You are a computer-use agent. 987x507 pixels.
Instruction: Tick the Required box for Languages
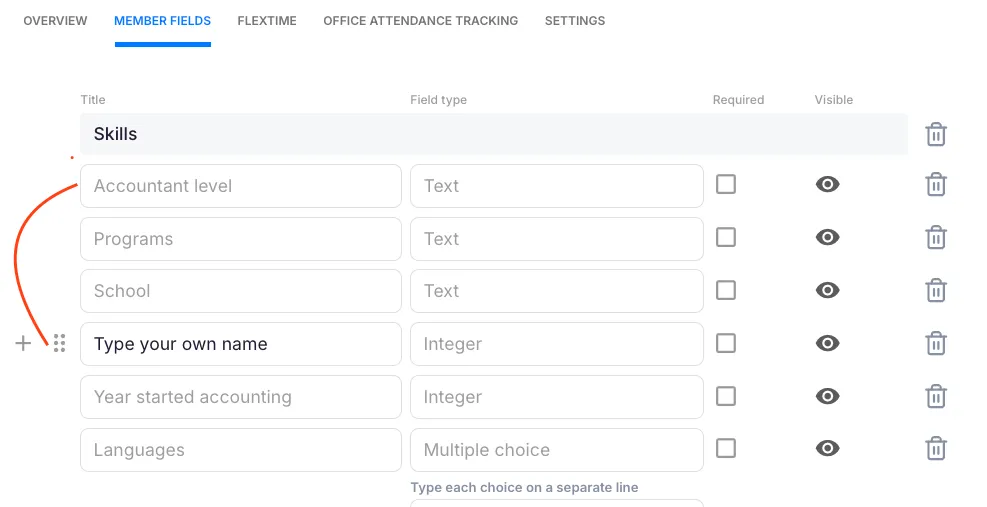(x=726, y=448)
